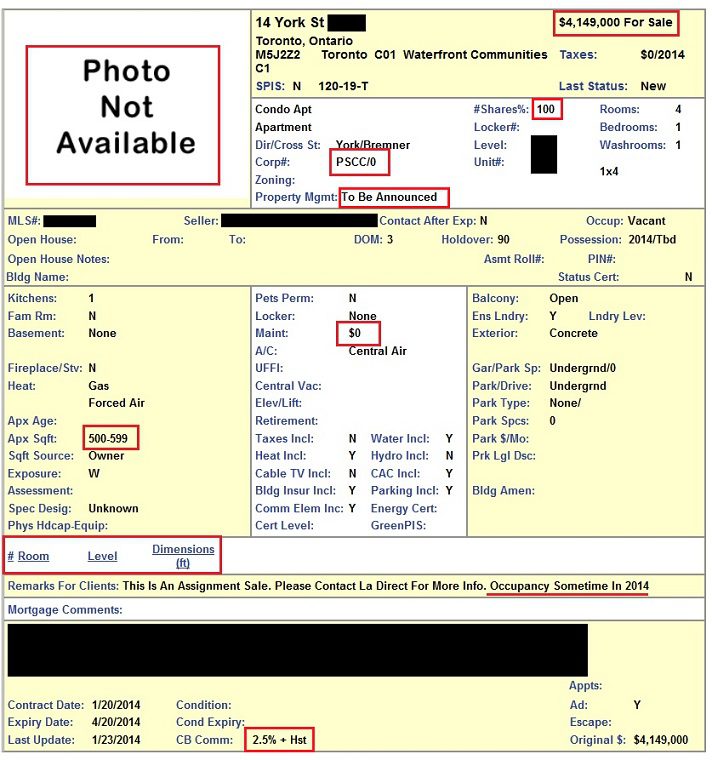712x760 pixels.
Task: Click the Level column header link
Action: coord(102,556)
